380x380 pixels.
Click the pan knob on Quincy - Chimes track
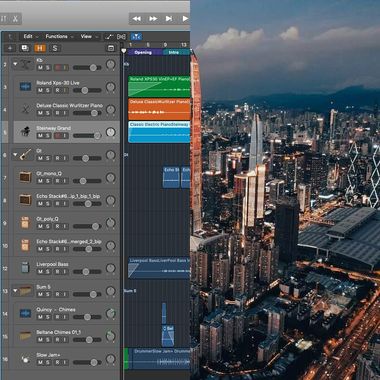(111, 314)
